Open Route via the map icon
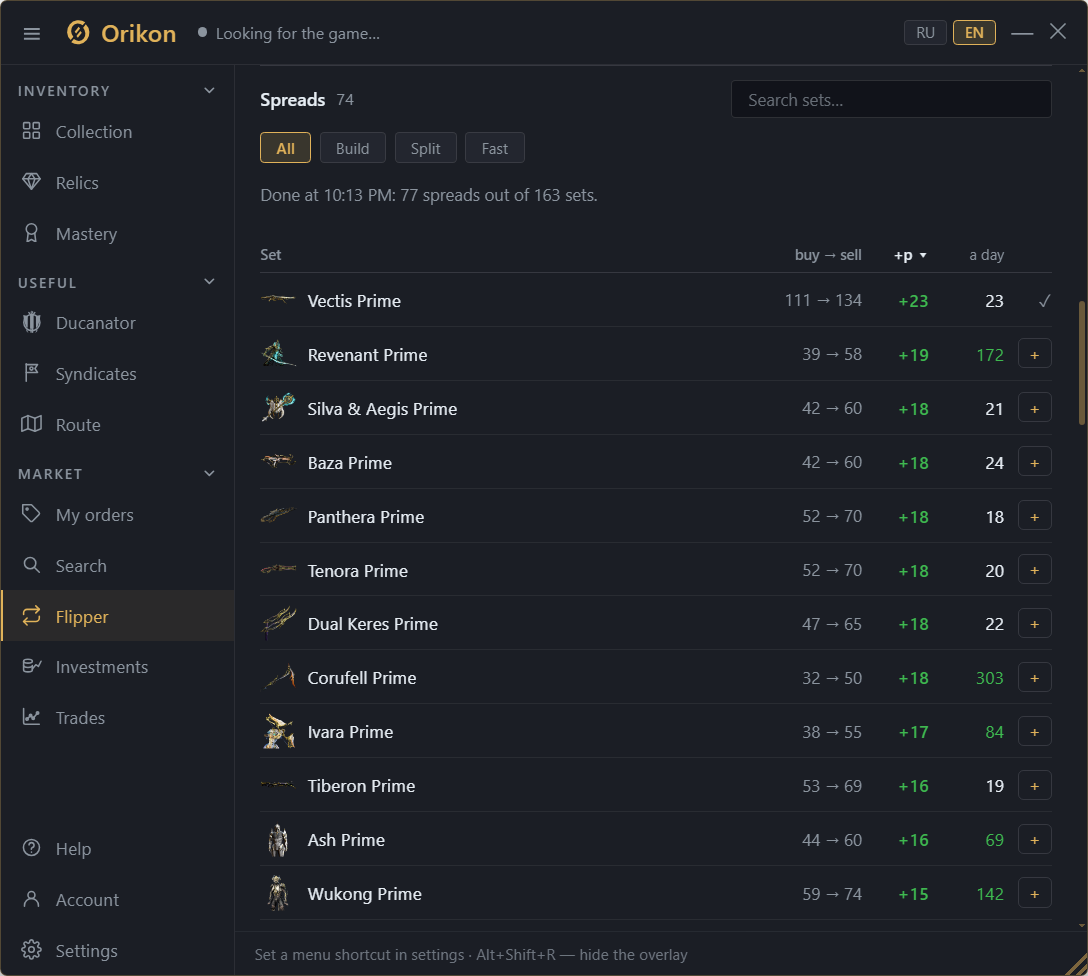This screenshot has width=1088, height=976. (x=31, y=424)
